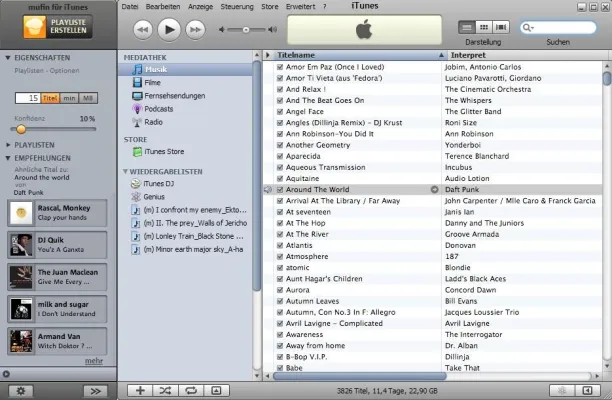Add a new playlist with plus button
Screen dimensions: 612x400
point(140,391)
